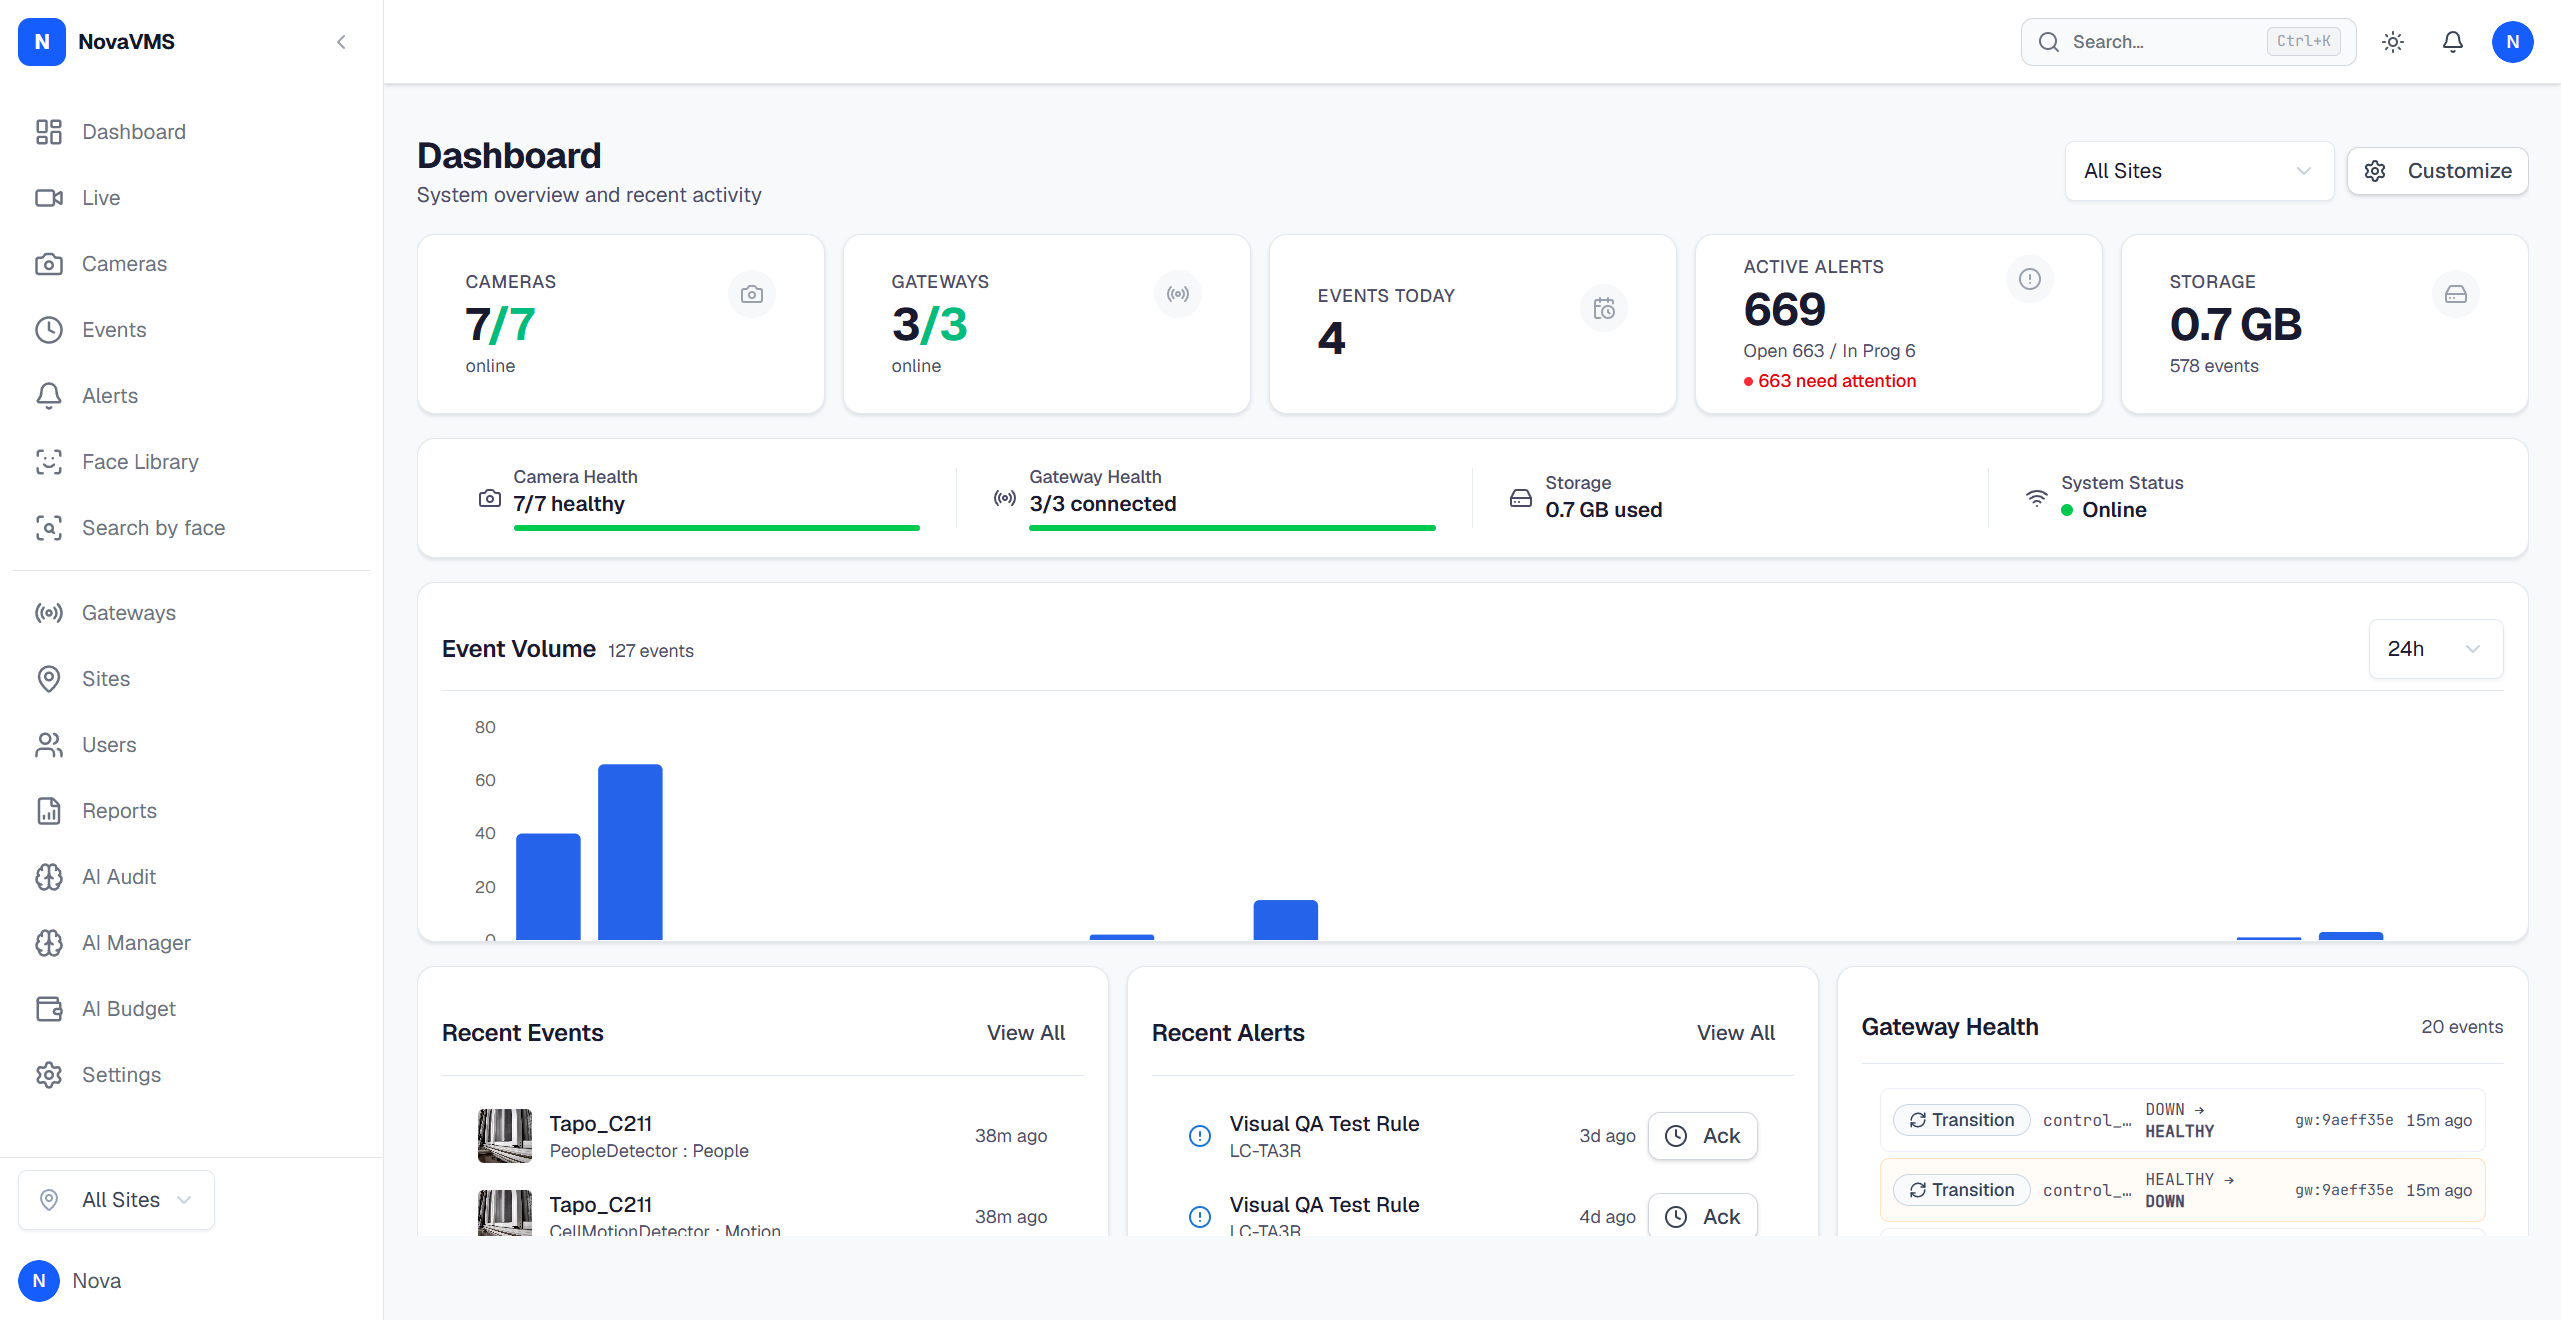Toggle light/dark theme sun icon
Screen dimensions: 2561x1320
(2393, 42)
